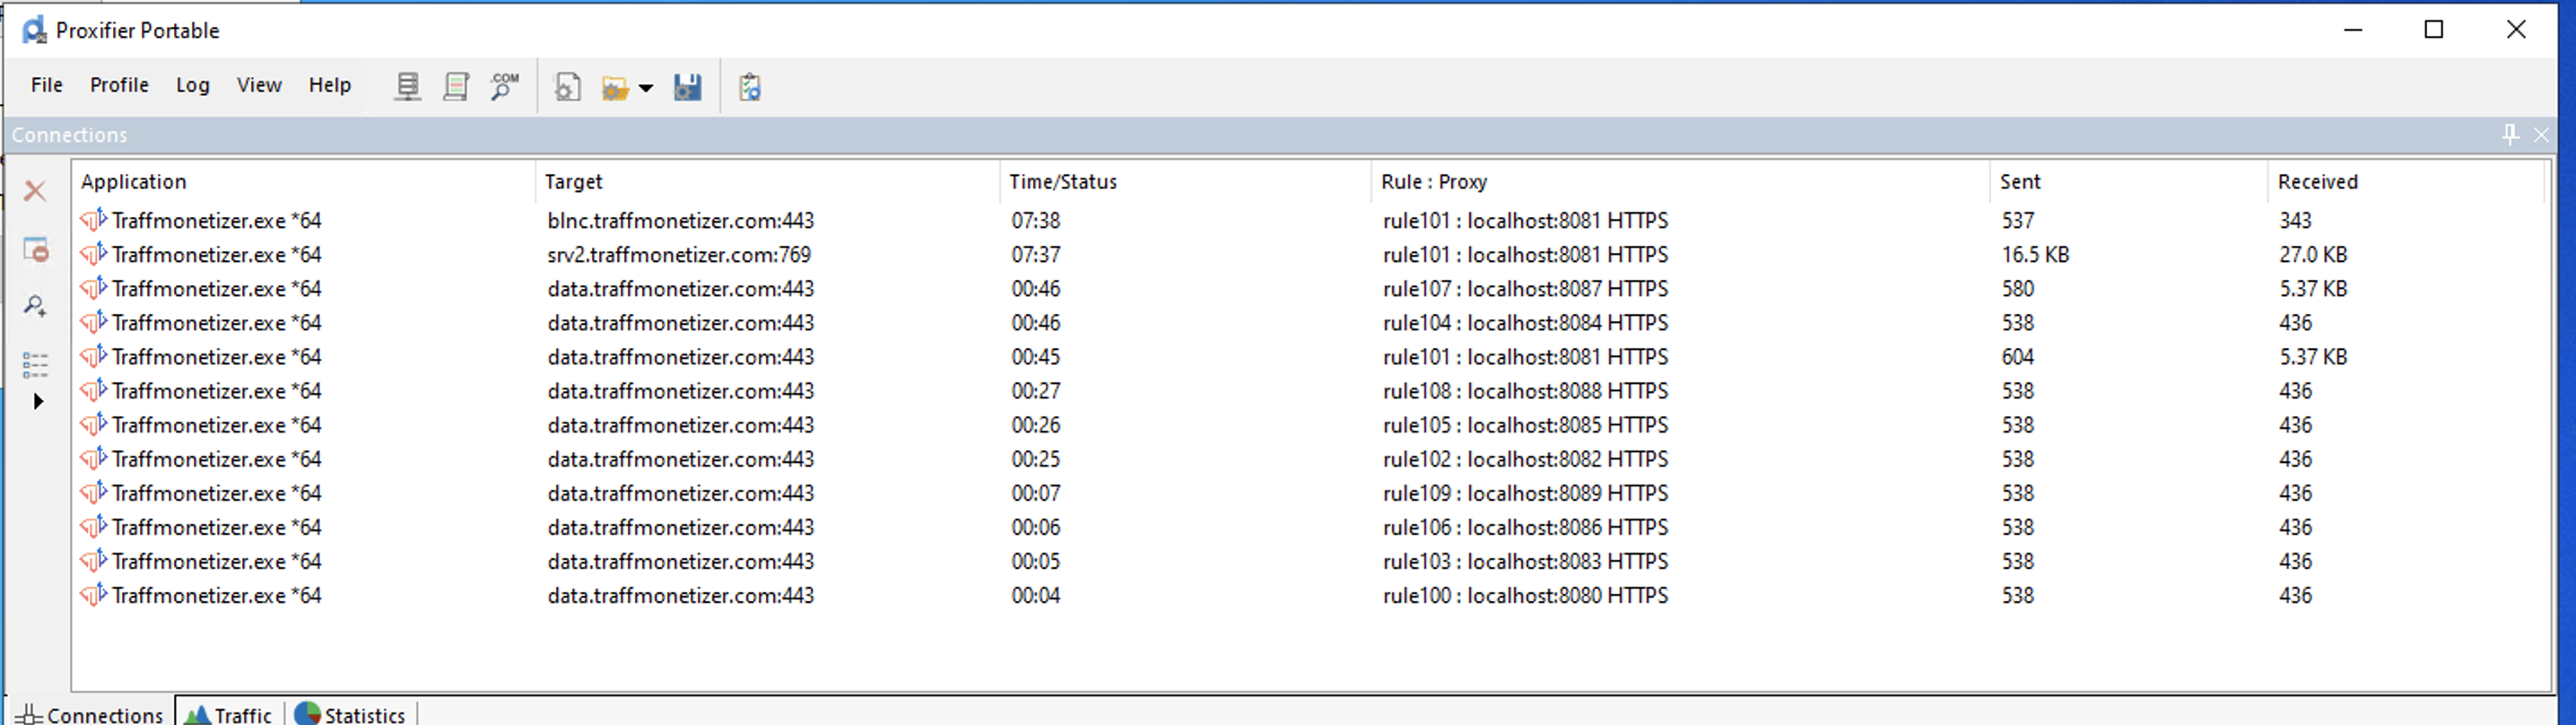2576x725 pixels.
Task: Select rule104 : localhost:8084 HTTPS cell
Action: tap(1526, 322)
